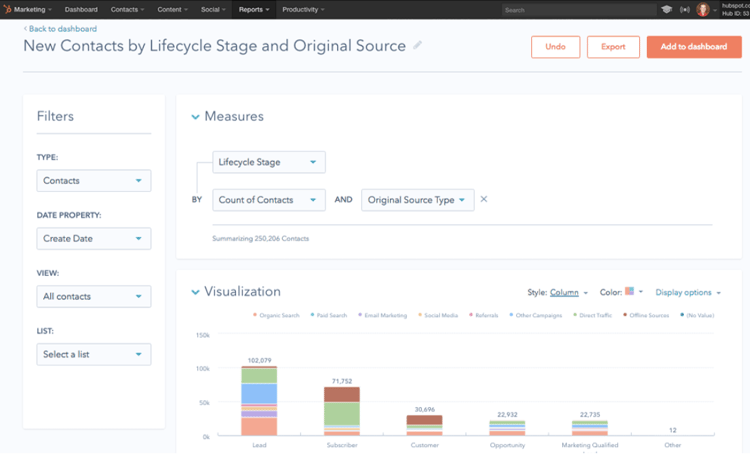This screenshot has height=458, width=750.
Task: Collapse the Measures section chevron
Action: click(x=195, y=117)
